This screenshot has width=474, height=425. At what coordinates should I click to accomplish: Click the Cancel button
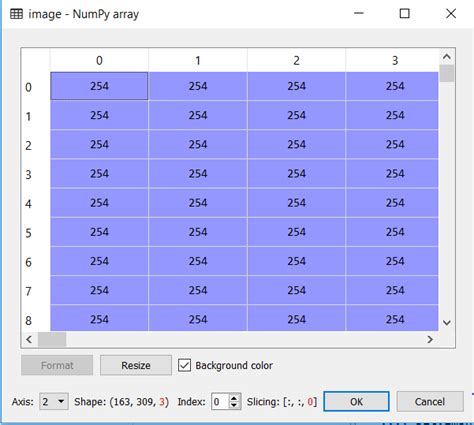pyautogui.click(x=430, y=402)
